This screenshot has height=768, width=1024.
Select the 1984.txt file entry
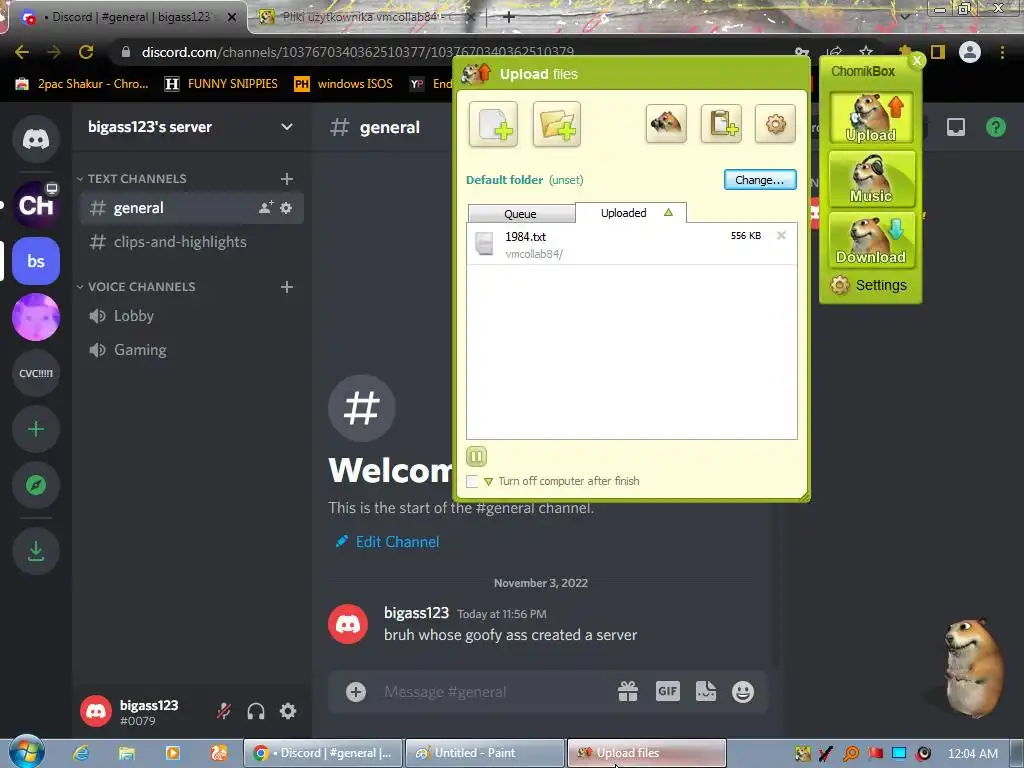click(632, 244)
